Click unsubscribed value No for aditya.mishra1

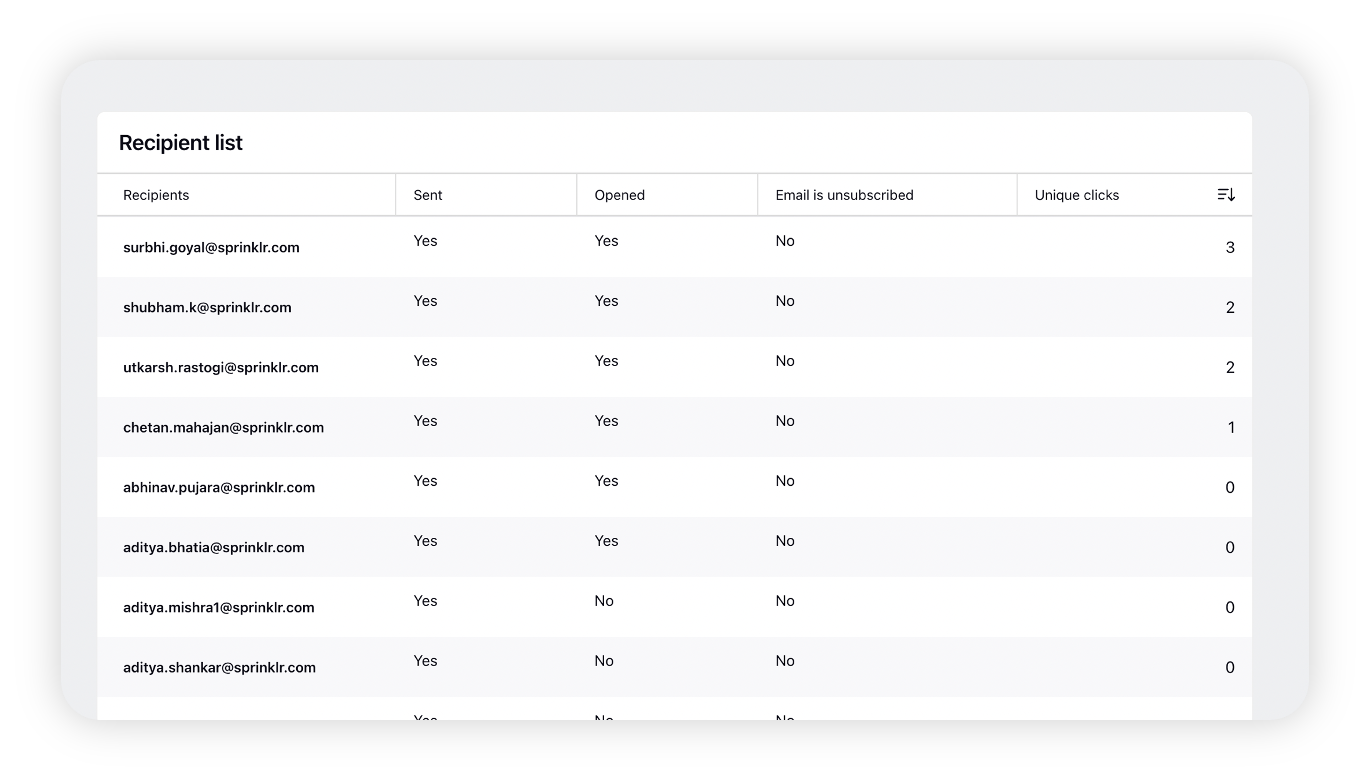[785, 601]
